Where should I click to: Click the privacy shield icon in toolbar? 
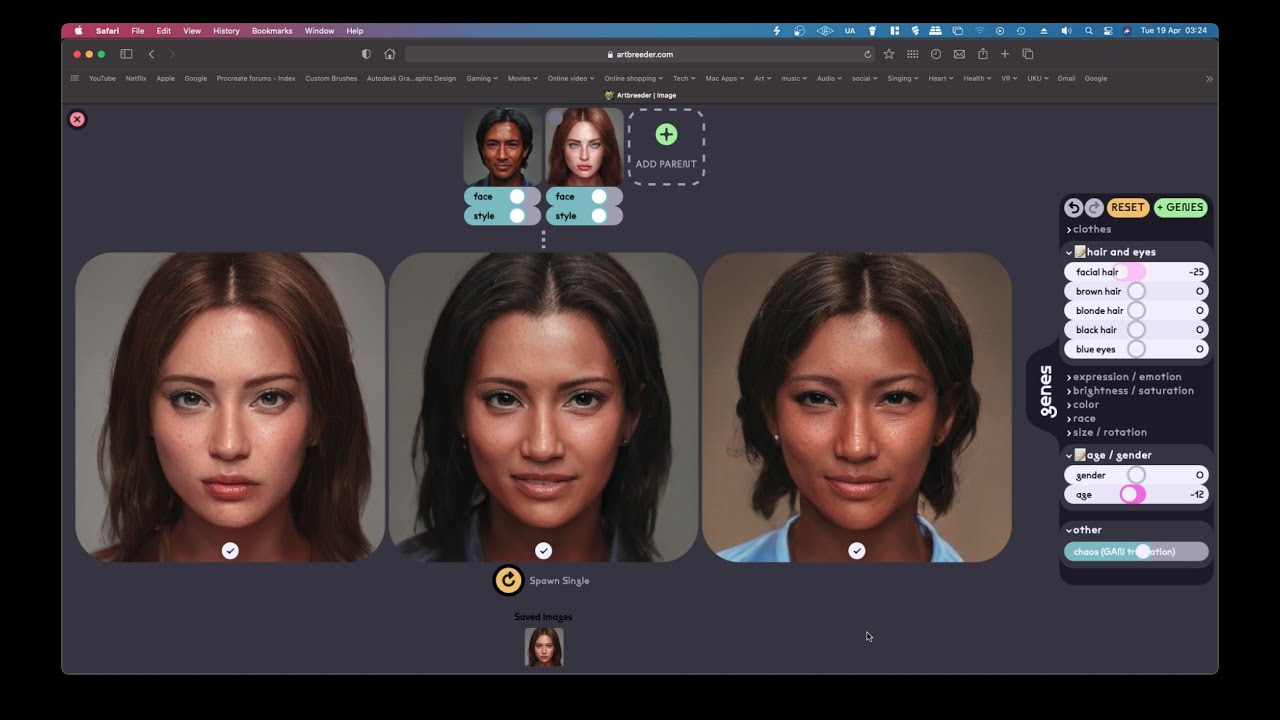[366, 54]
